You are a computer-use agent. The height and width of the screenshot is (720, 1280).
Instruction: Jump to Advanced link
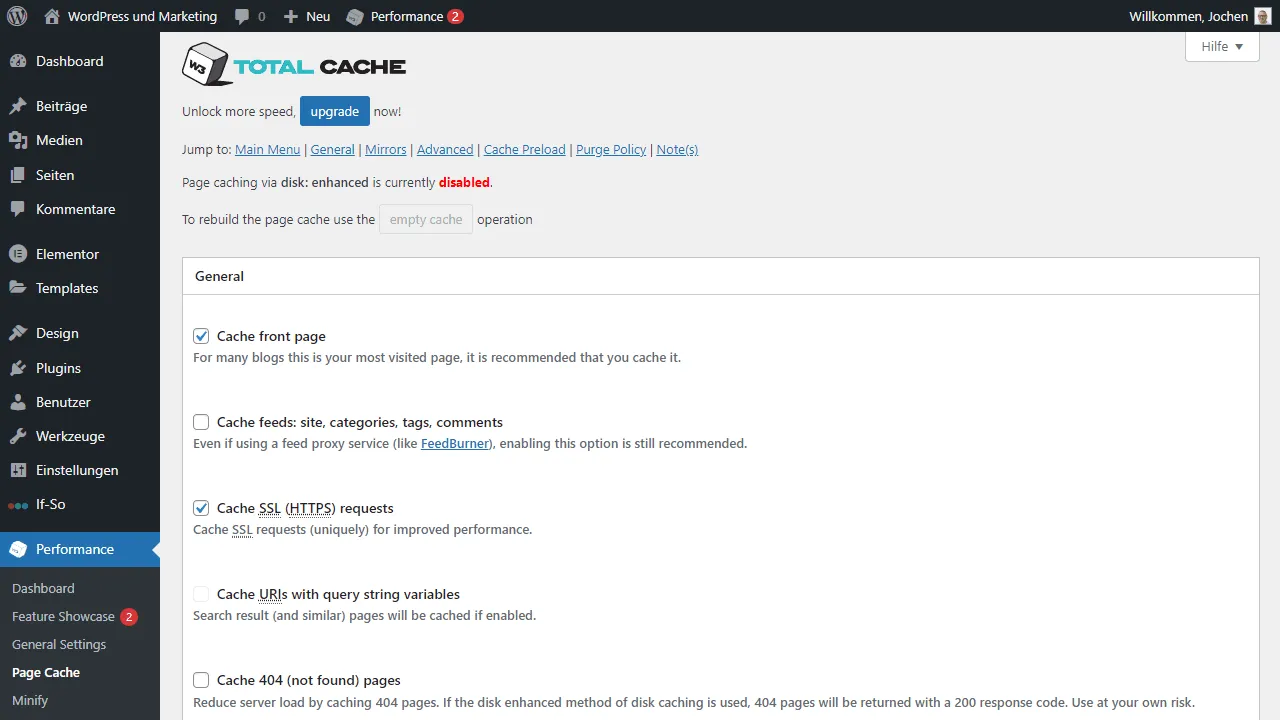445,149
